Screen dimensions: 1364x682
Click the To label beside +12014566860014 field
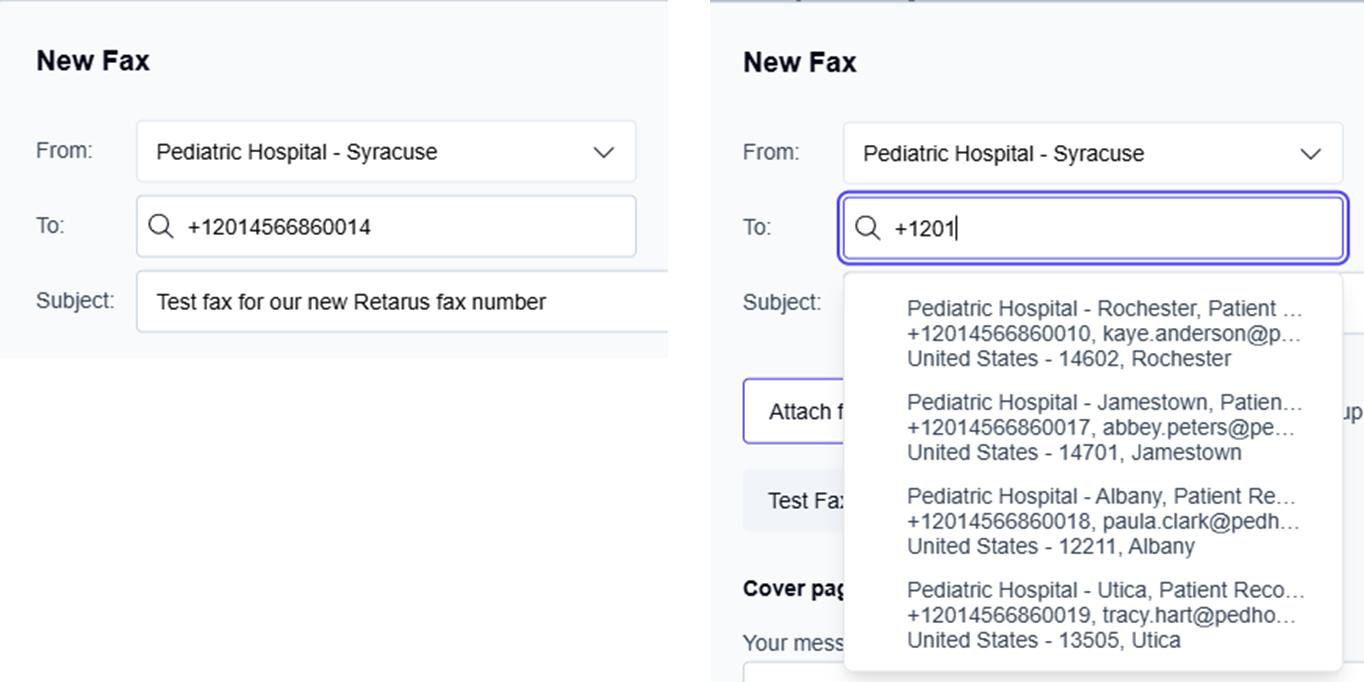(50, 226)
